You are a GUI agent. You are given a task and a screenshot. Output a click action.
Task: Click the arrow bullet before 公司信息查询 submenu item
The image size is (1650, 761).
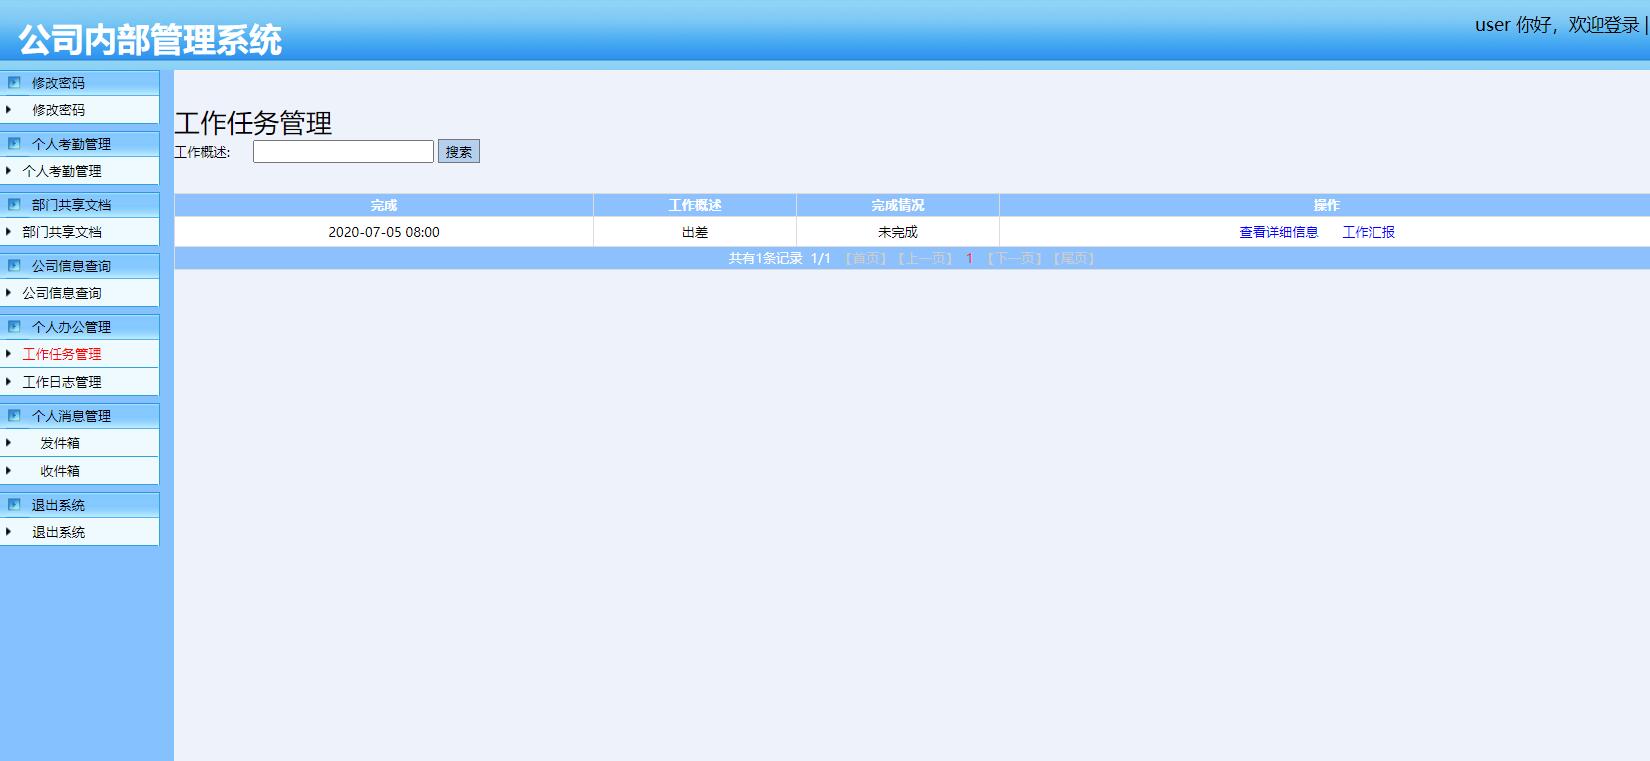coord(8,293)
